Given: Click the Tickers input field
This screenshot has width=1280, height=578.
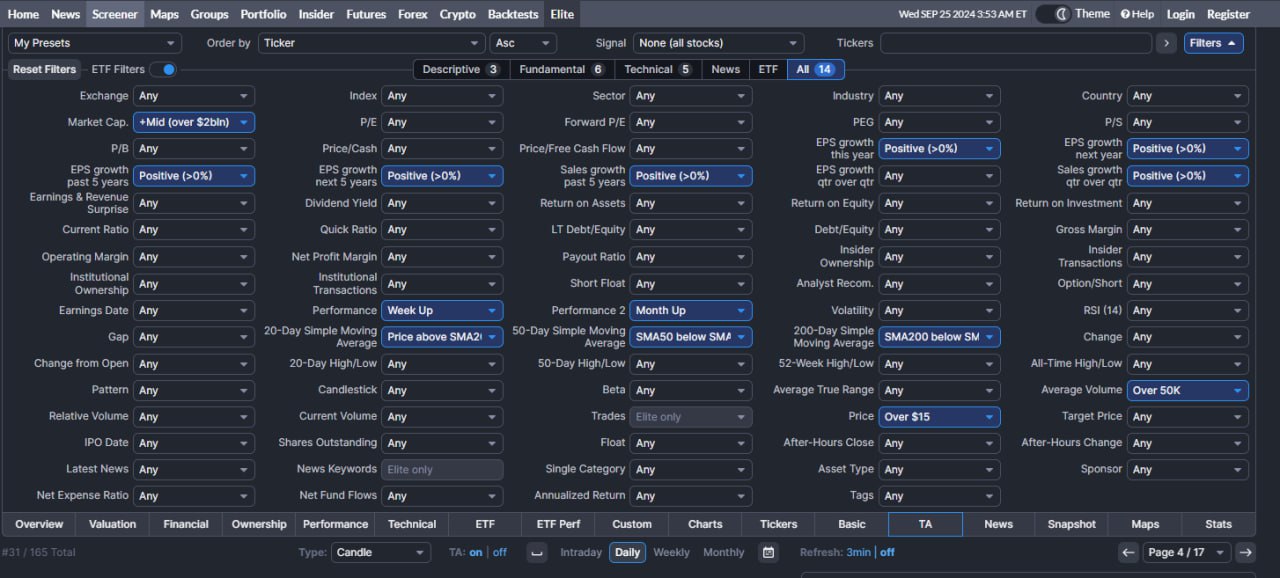Looking at the screenshot, I should click(x=1015, y=43).
